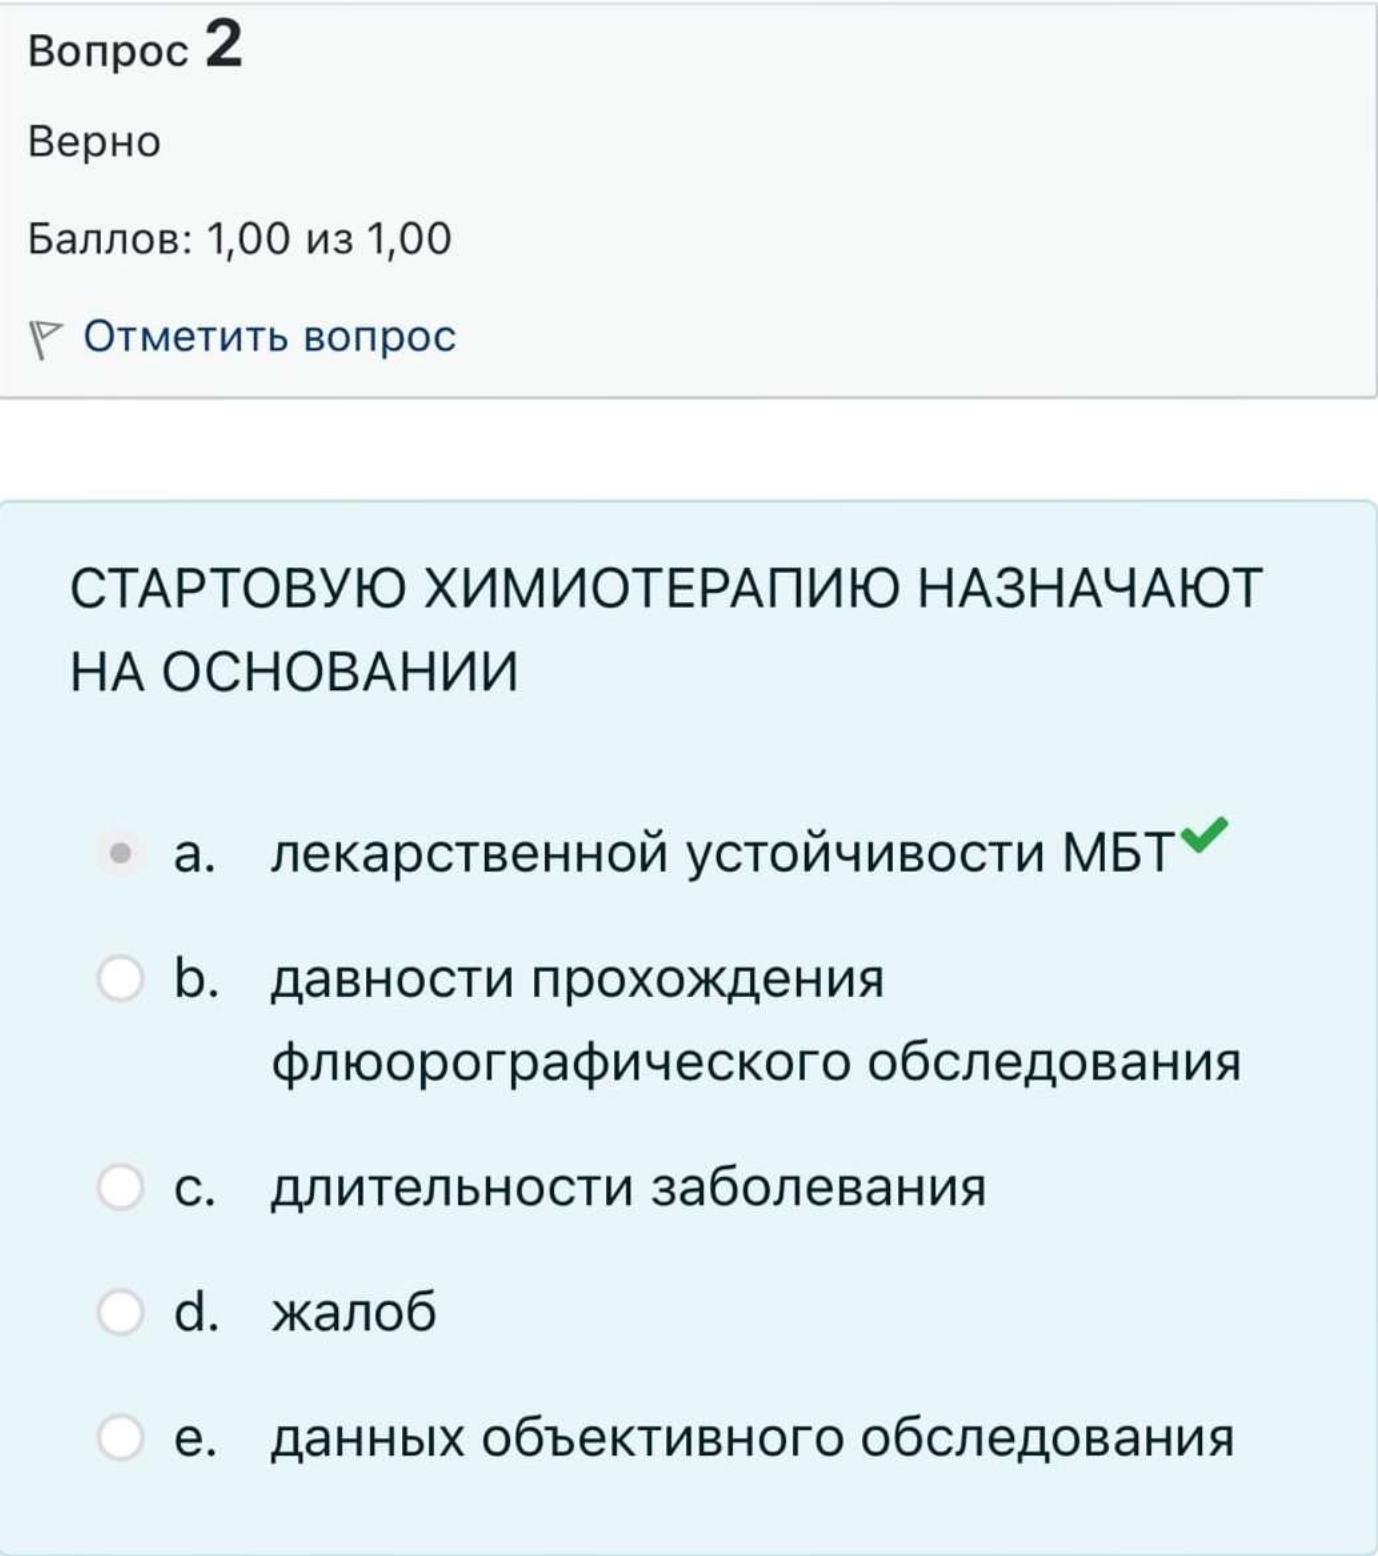The image size is (1378, 1556).
Task: Click the Верно status text
Action: pos(94,142)
